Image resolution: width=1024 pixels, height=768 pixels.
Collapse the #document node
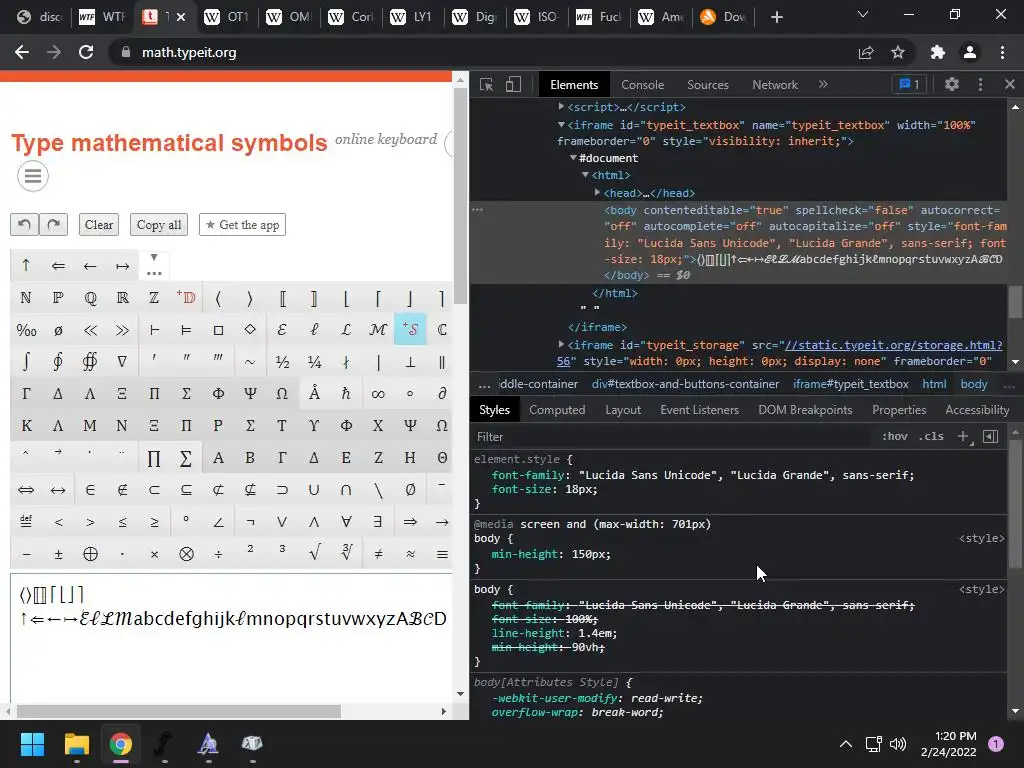point(573,158)
